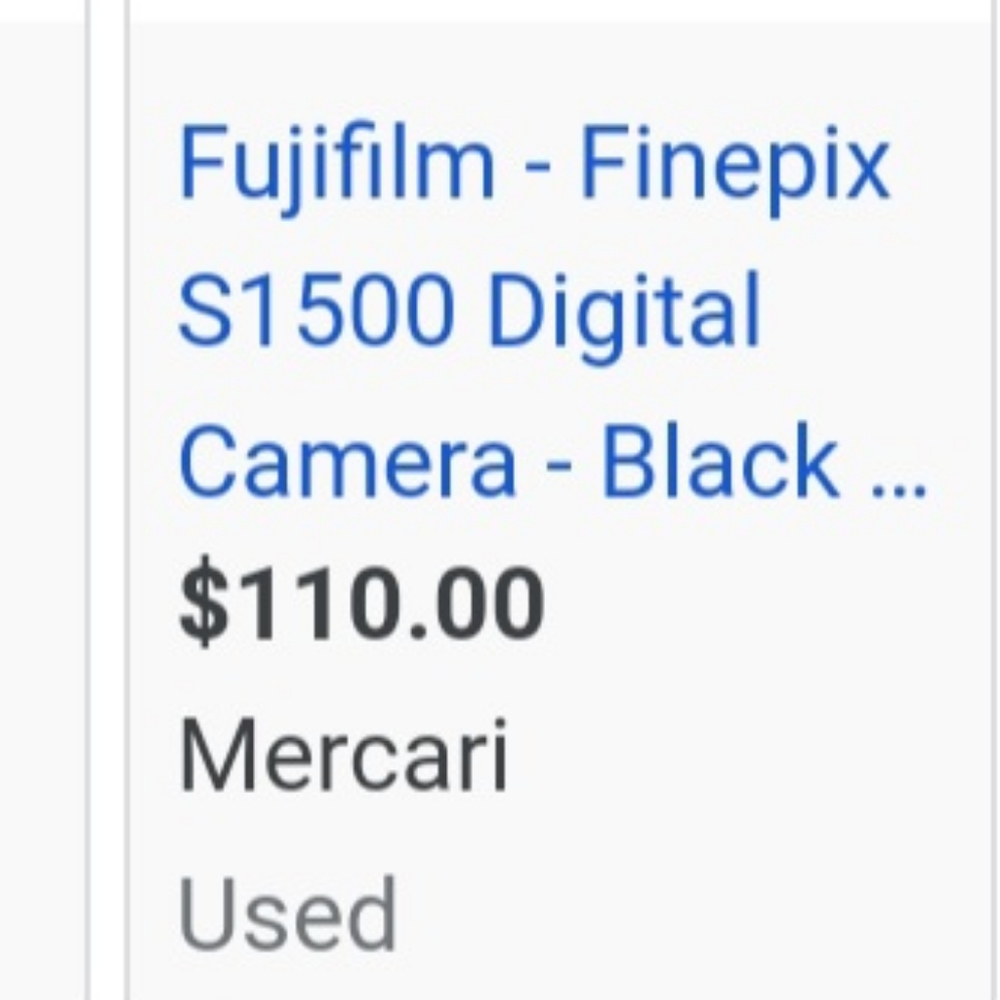1000x1000 pixels.
Task: Click the "Camera - Black" title line
Action: click(507, 460)
